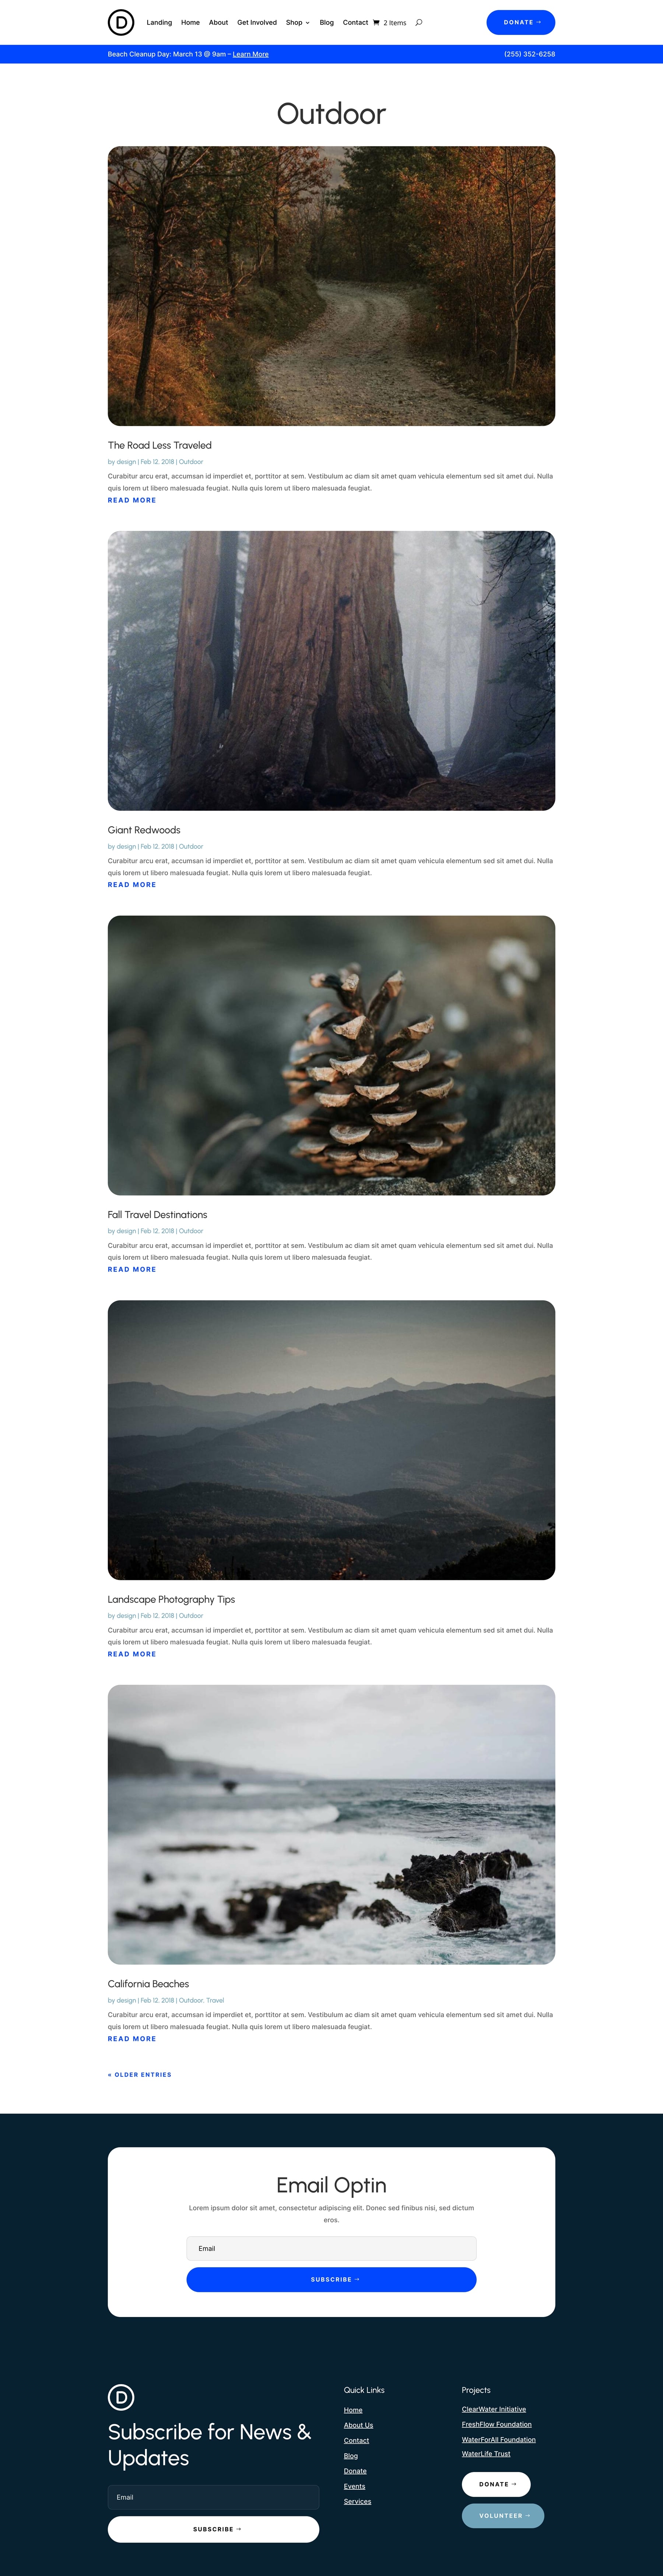663x2576 pixels.
Task: Open the forest road post image
Action: [x=331, y=286]
